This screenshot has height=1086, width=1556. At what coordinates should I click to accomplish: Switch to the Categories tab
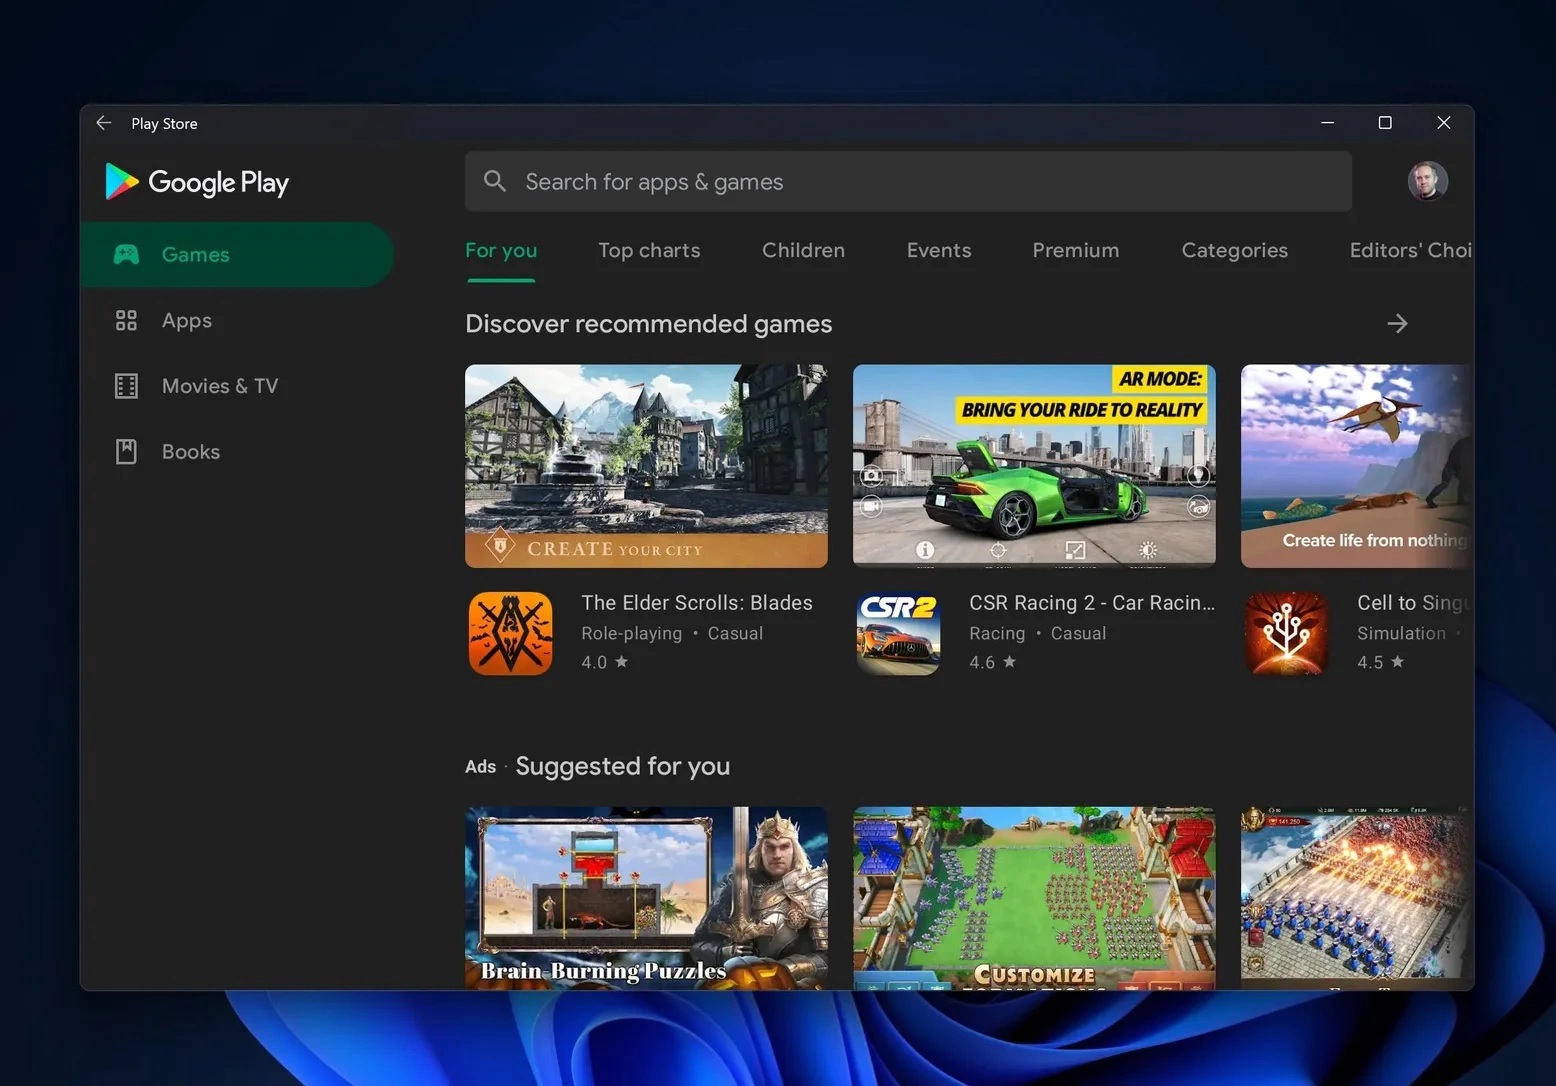[1235, 250]
